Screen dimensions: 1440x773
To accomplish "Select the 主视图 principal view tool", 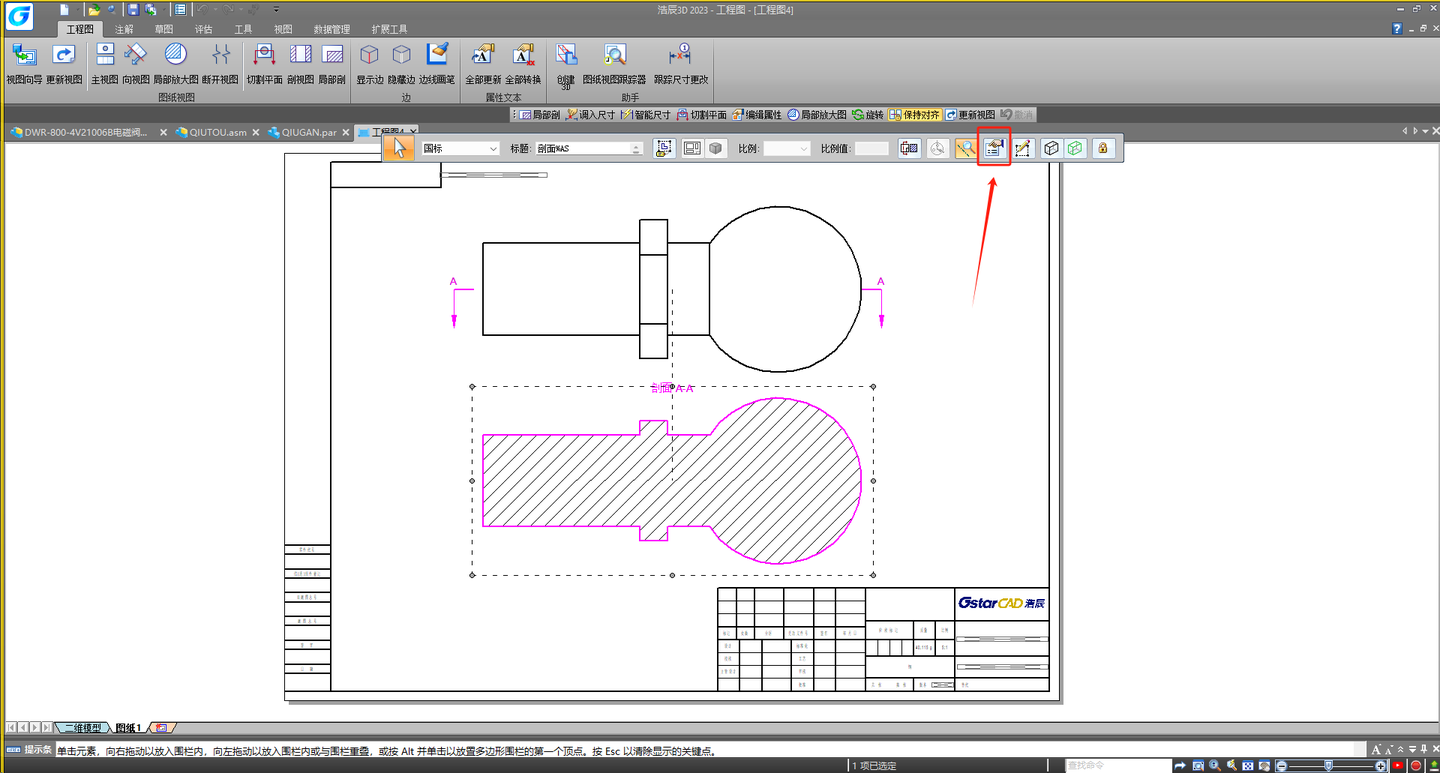I will [x=104, y=56].
